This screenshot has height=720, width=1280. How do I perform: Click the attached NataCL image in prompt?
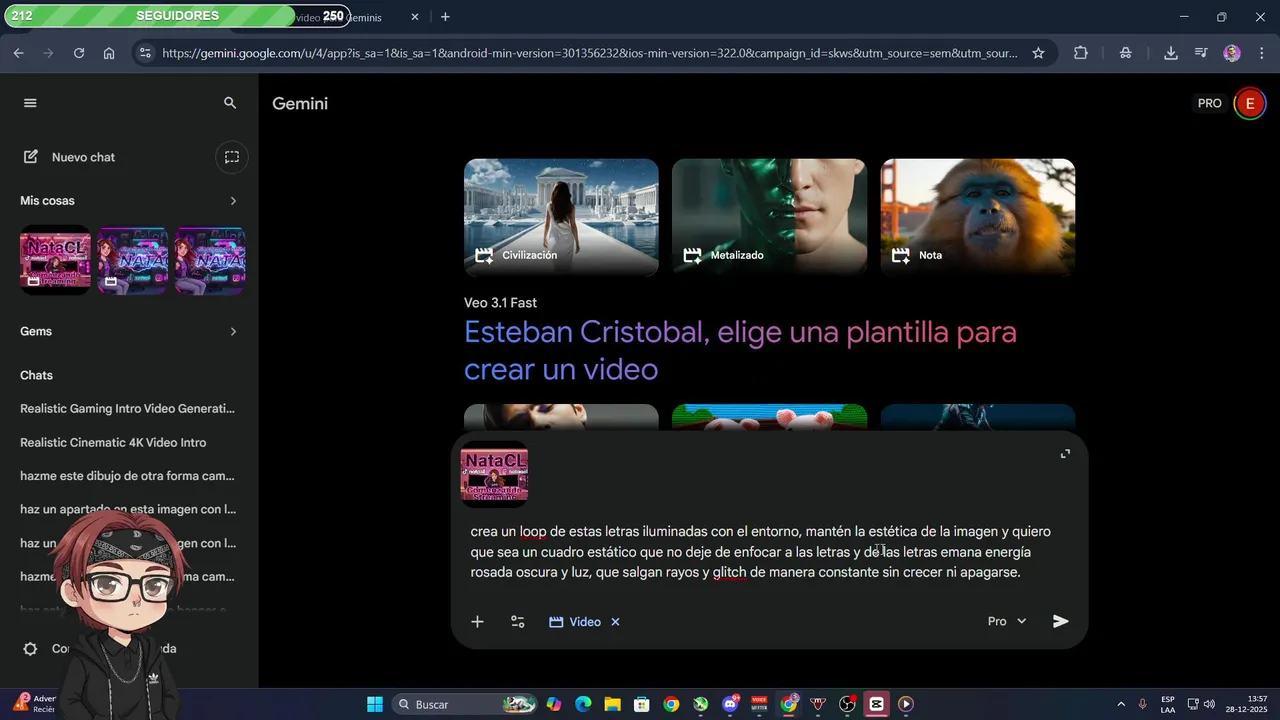pos(494,474)
